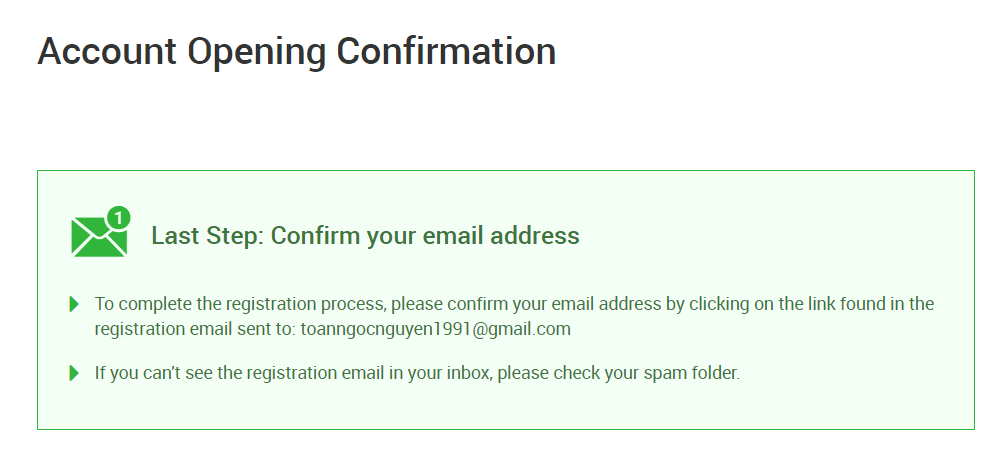Click 'Confirm your email address' heading text
Screen dimensions: 1003x463
(x=425, y=236)
